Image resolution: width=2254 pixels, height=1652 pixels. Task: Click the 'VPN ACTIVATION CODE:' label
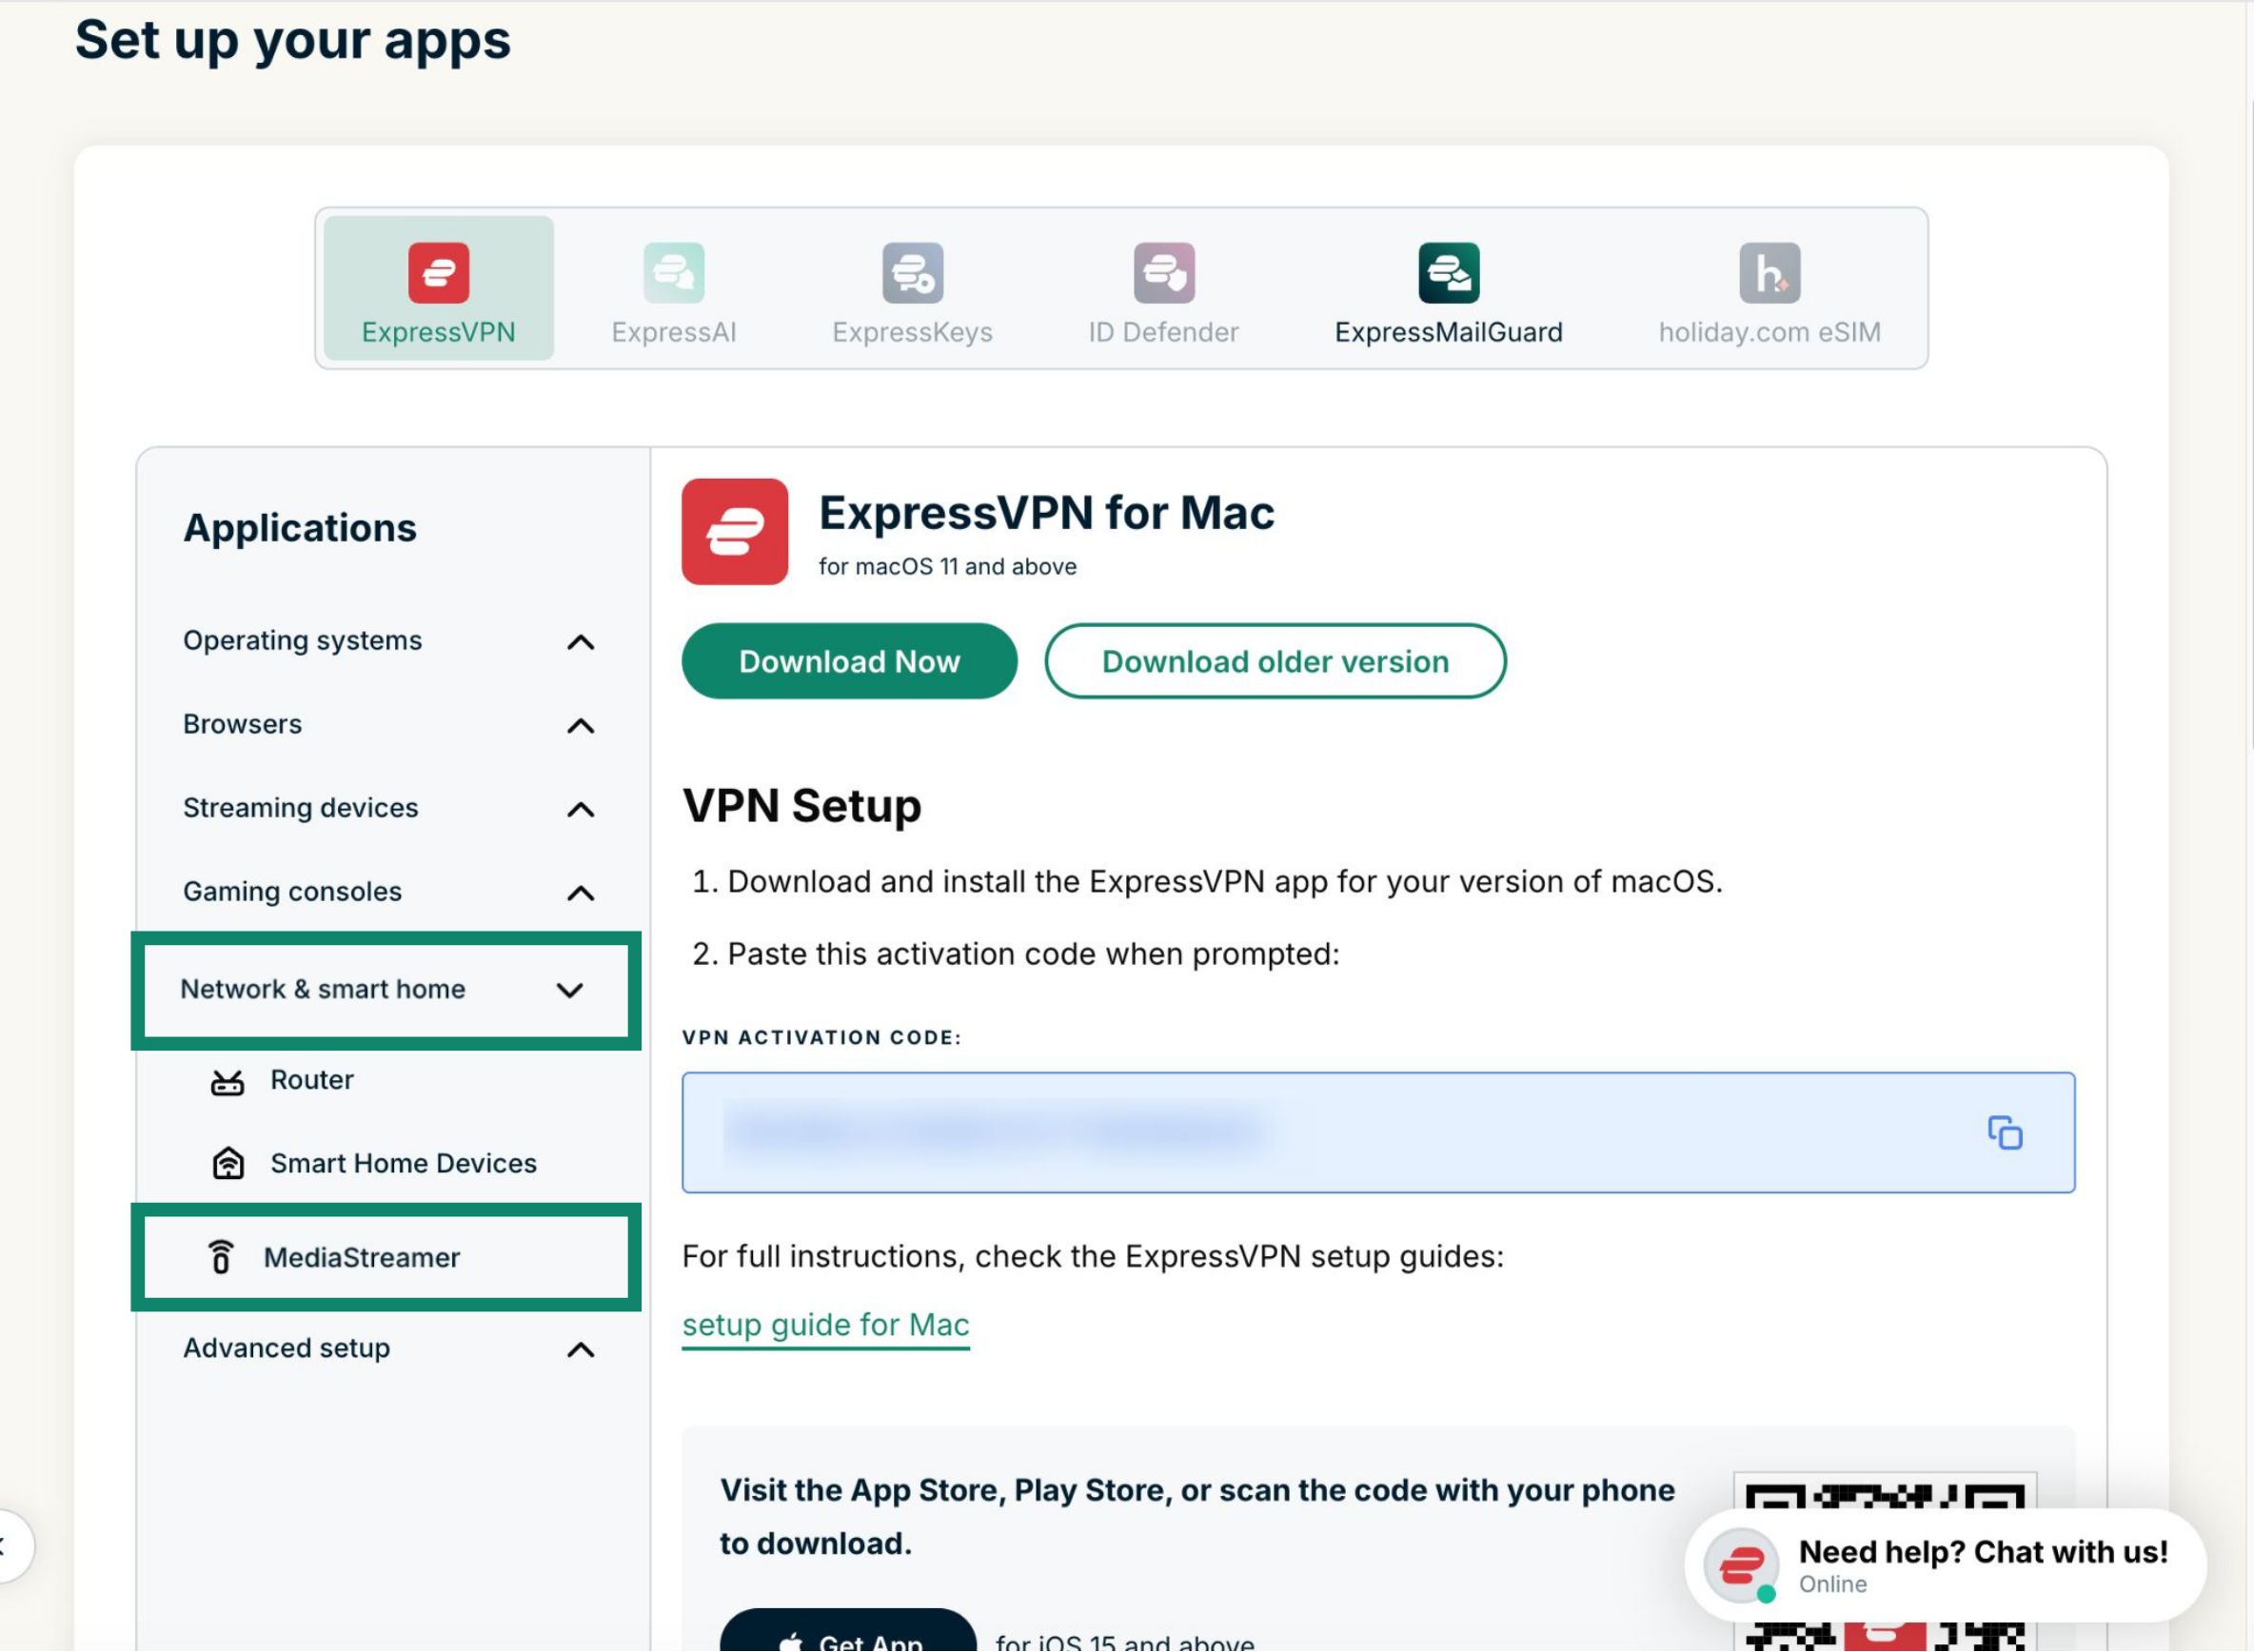tap(821, 1038)
